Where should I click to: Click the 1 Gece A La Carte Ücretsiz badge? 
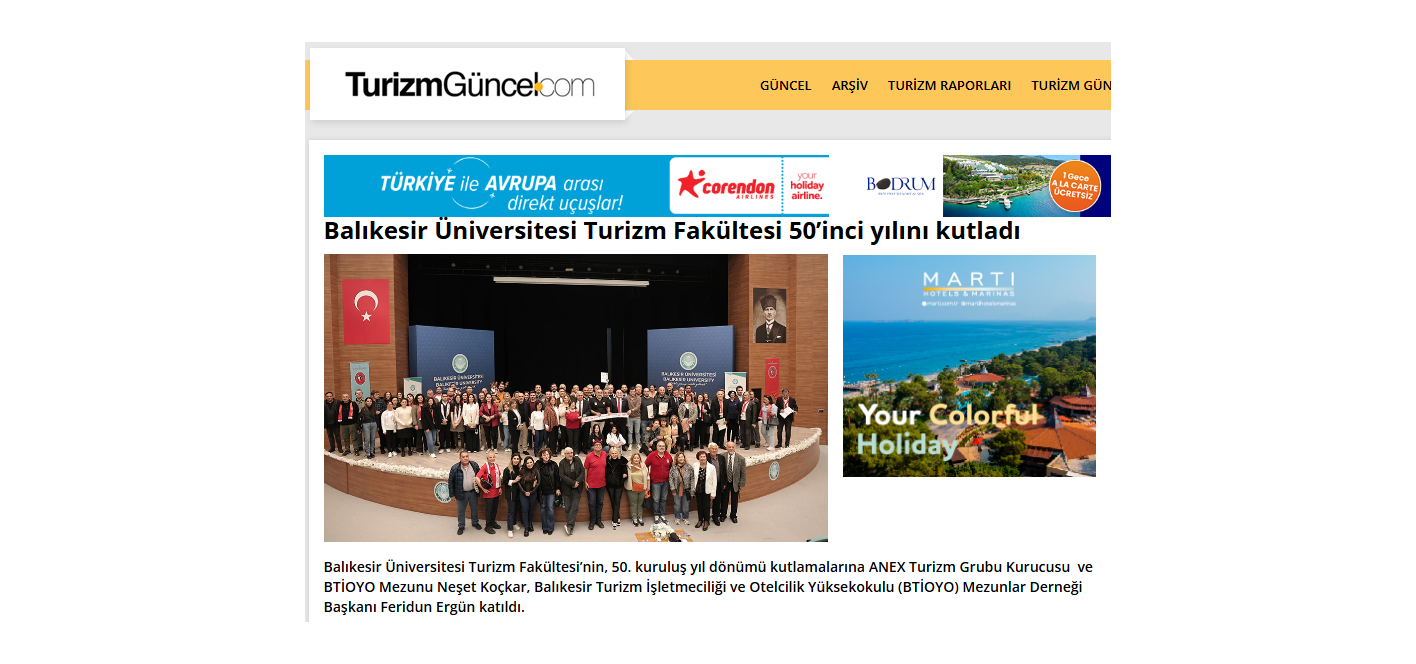tap(1075, 186)
